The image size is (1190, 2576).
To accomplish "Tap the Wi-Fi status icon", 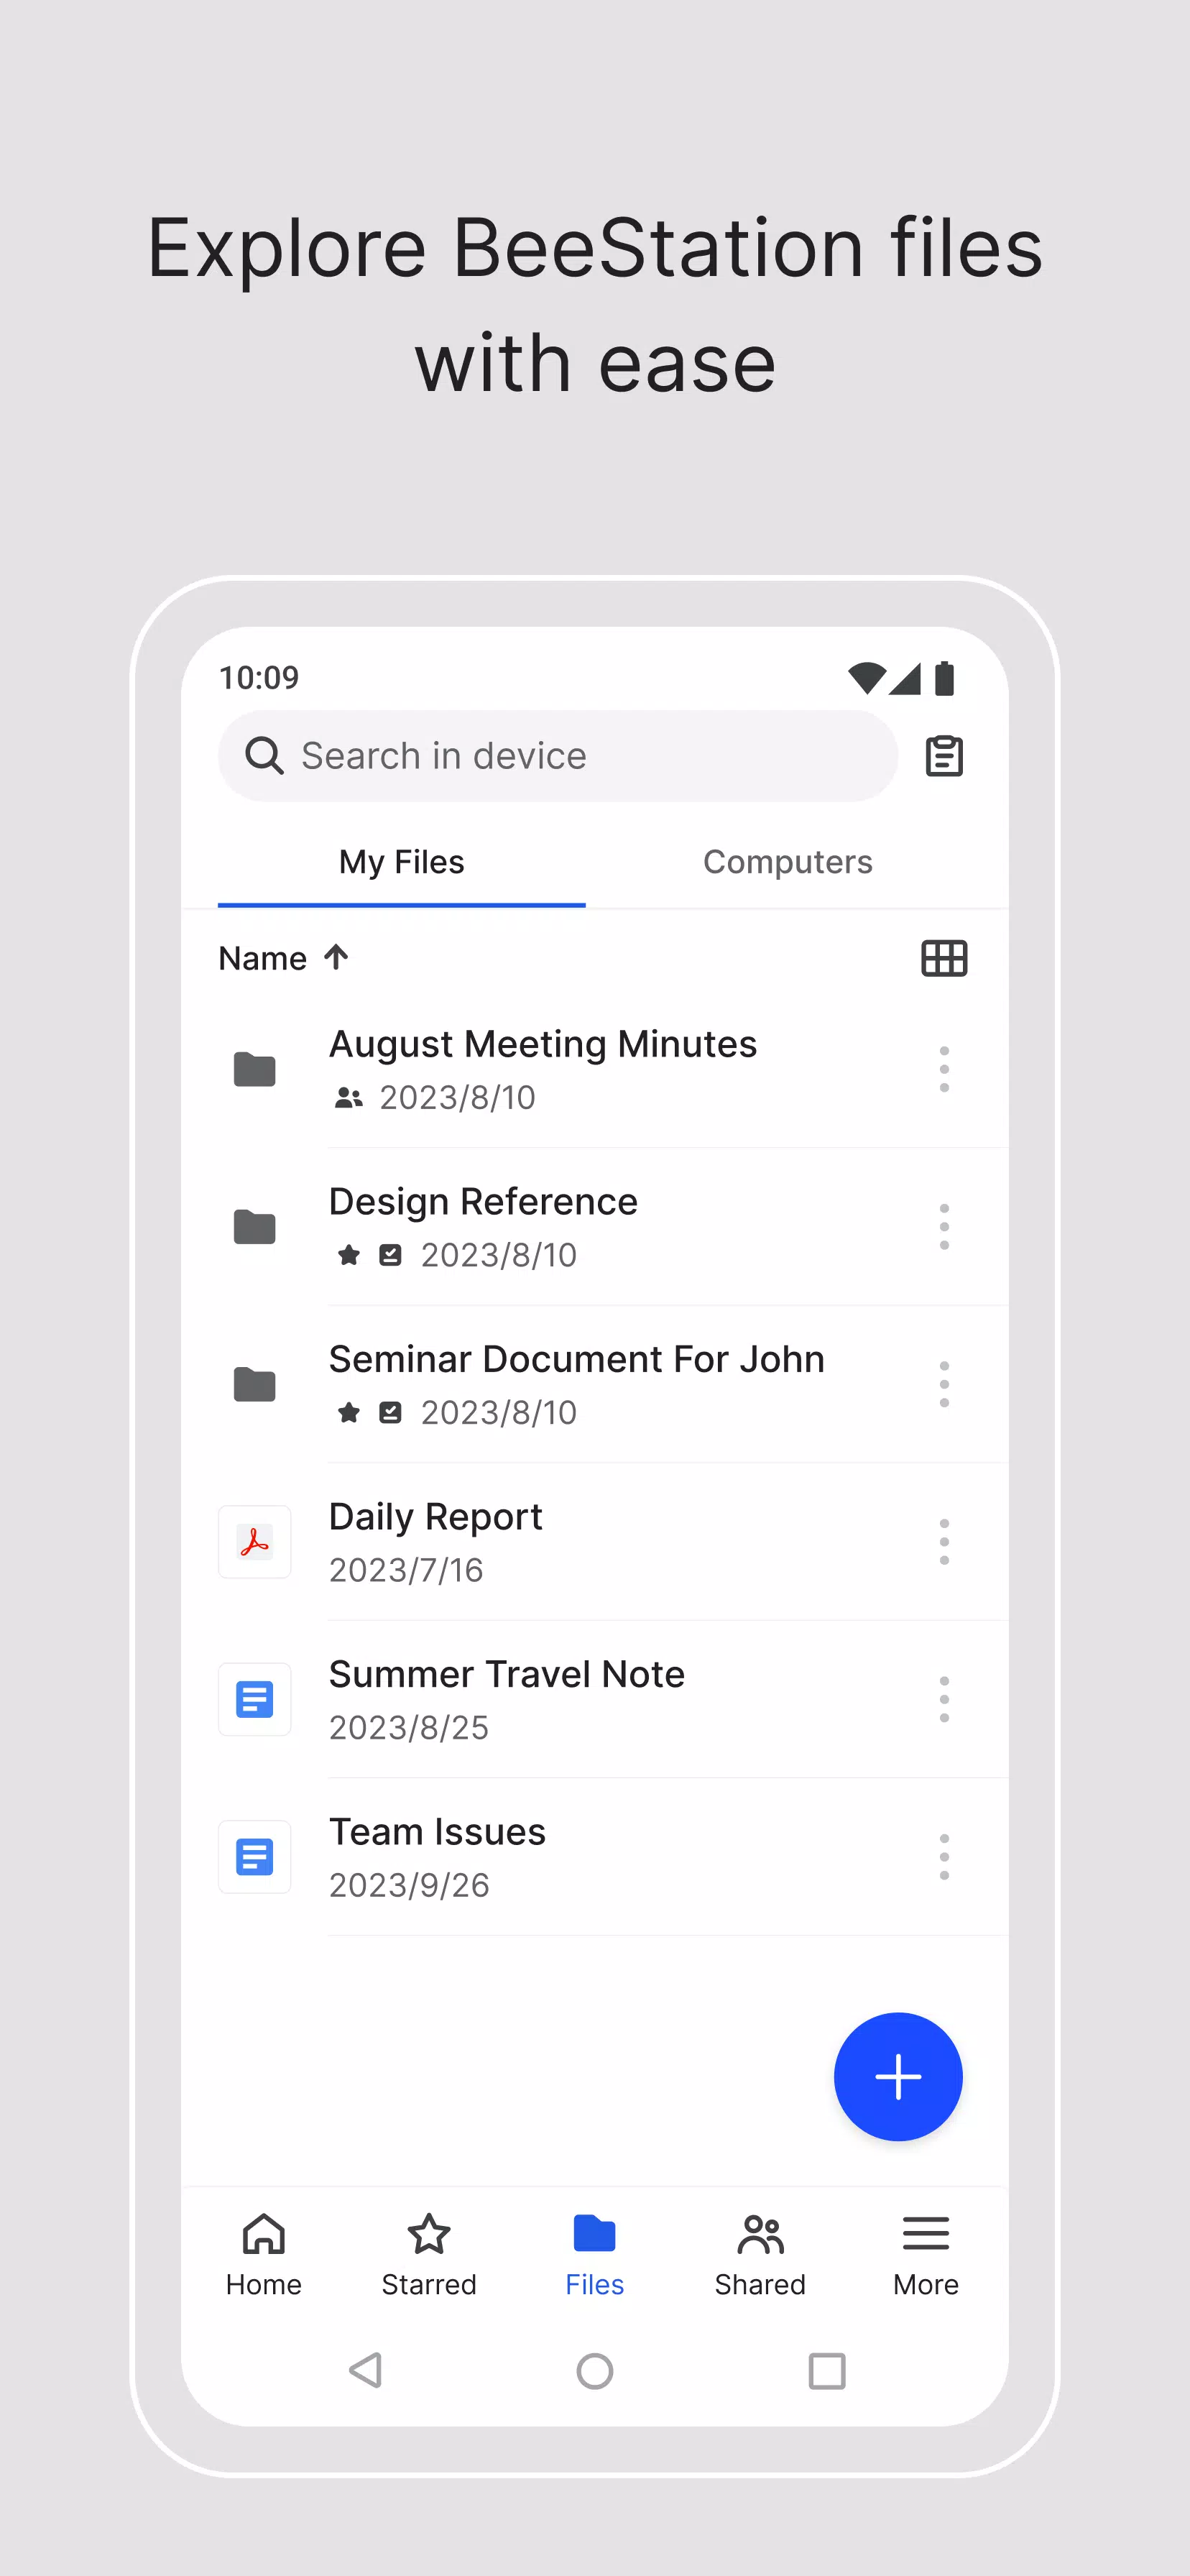I will tap(866, 678).
